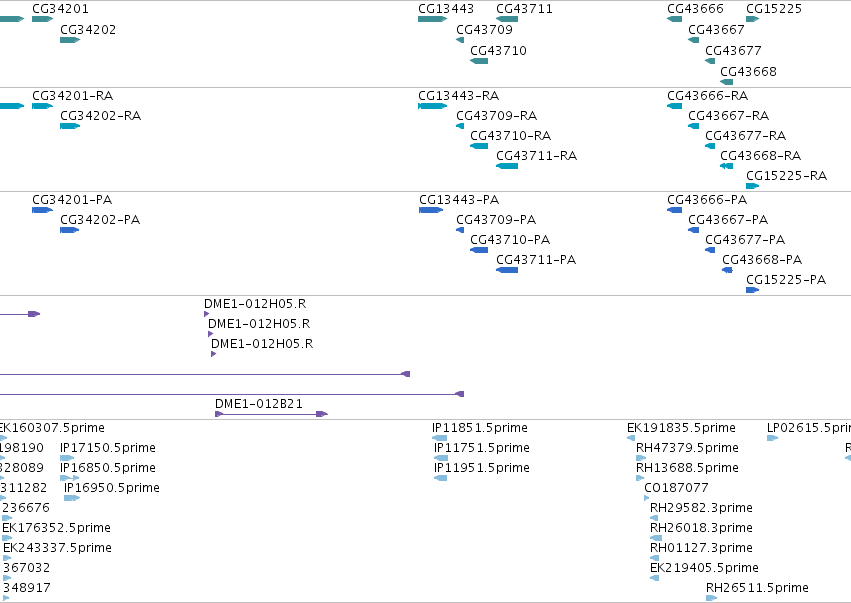Click EST label IP11951.5prime
This screenshot has width=851, height=603.
coord(482,468)
